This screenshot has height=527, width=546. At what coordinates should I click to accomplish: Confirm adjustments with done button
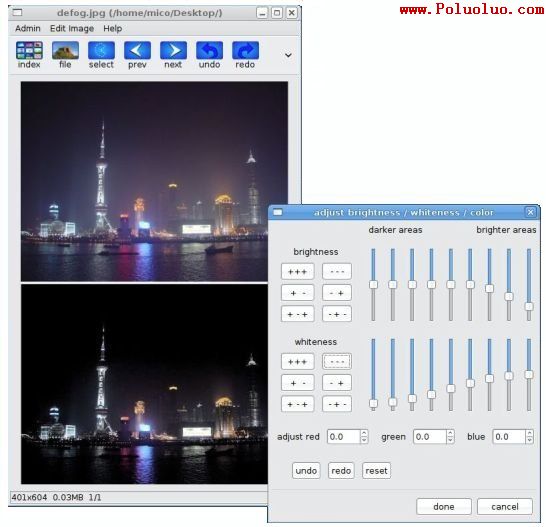(x=444, y=506)
